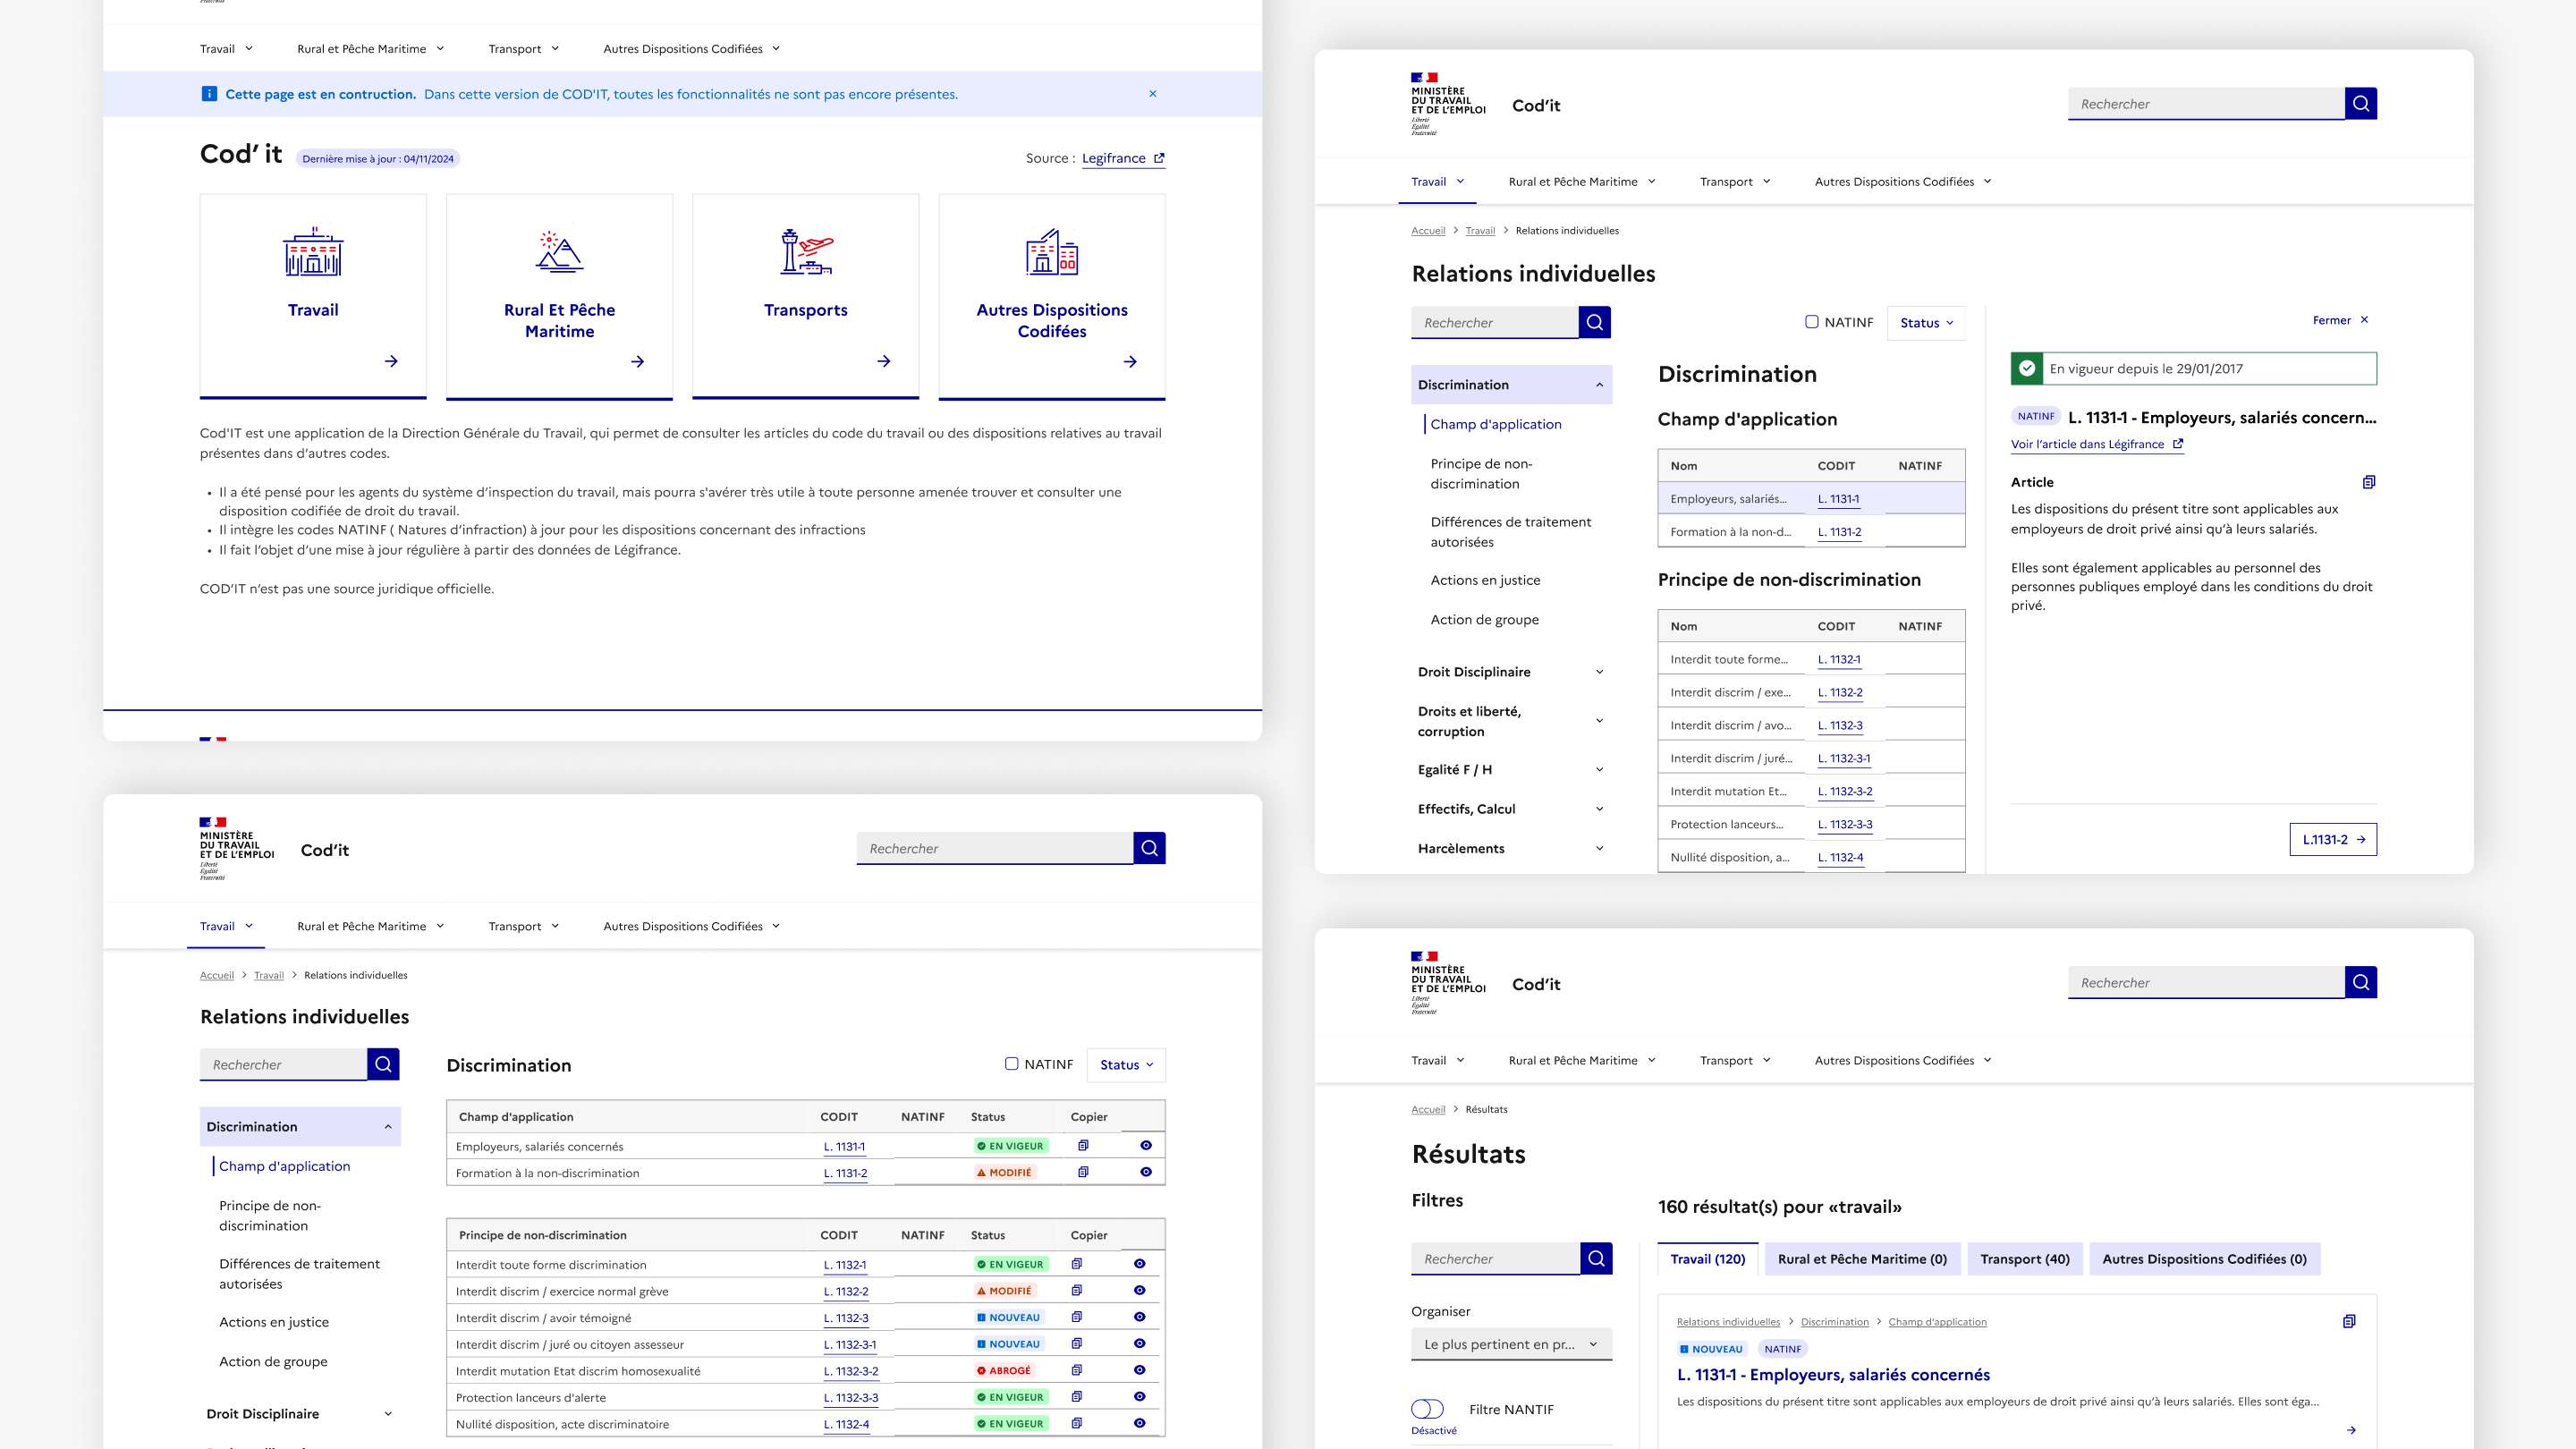Select Actions en justice in article detail page sidebar
This screenshot has width=2576, height=1449.
(x=1485, y=580)
